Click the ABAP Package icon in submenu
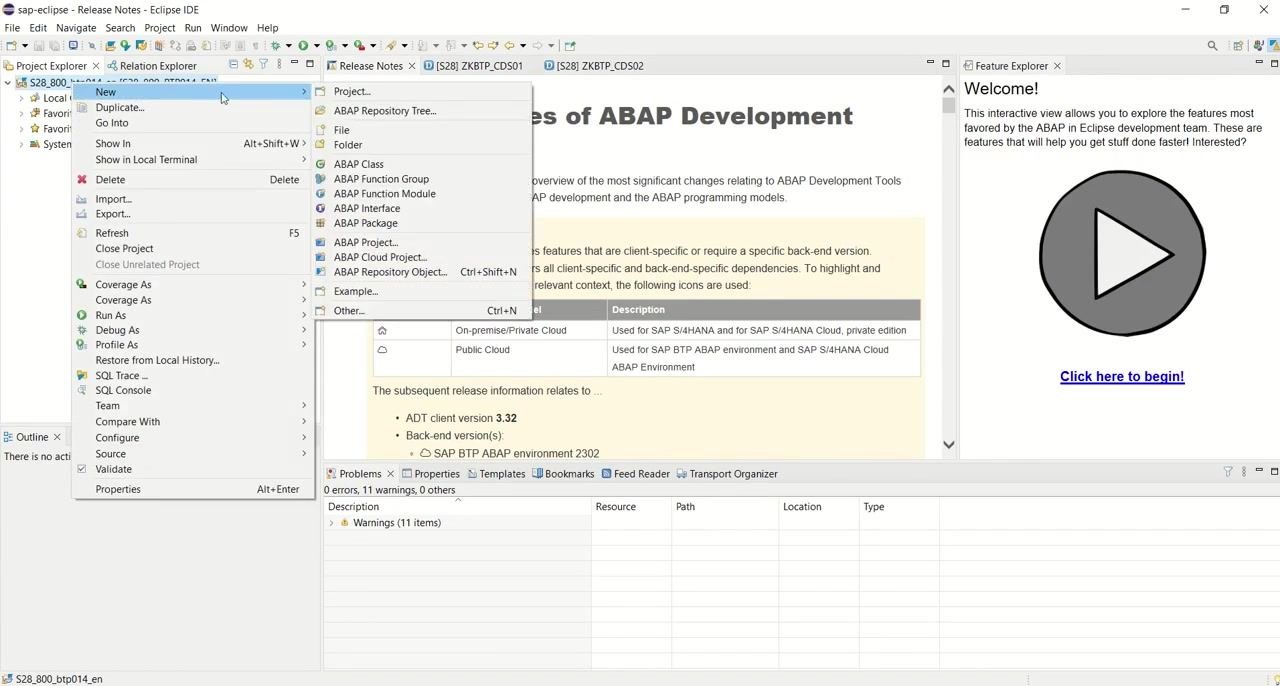 321,223
